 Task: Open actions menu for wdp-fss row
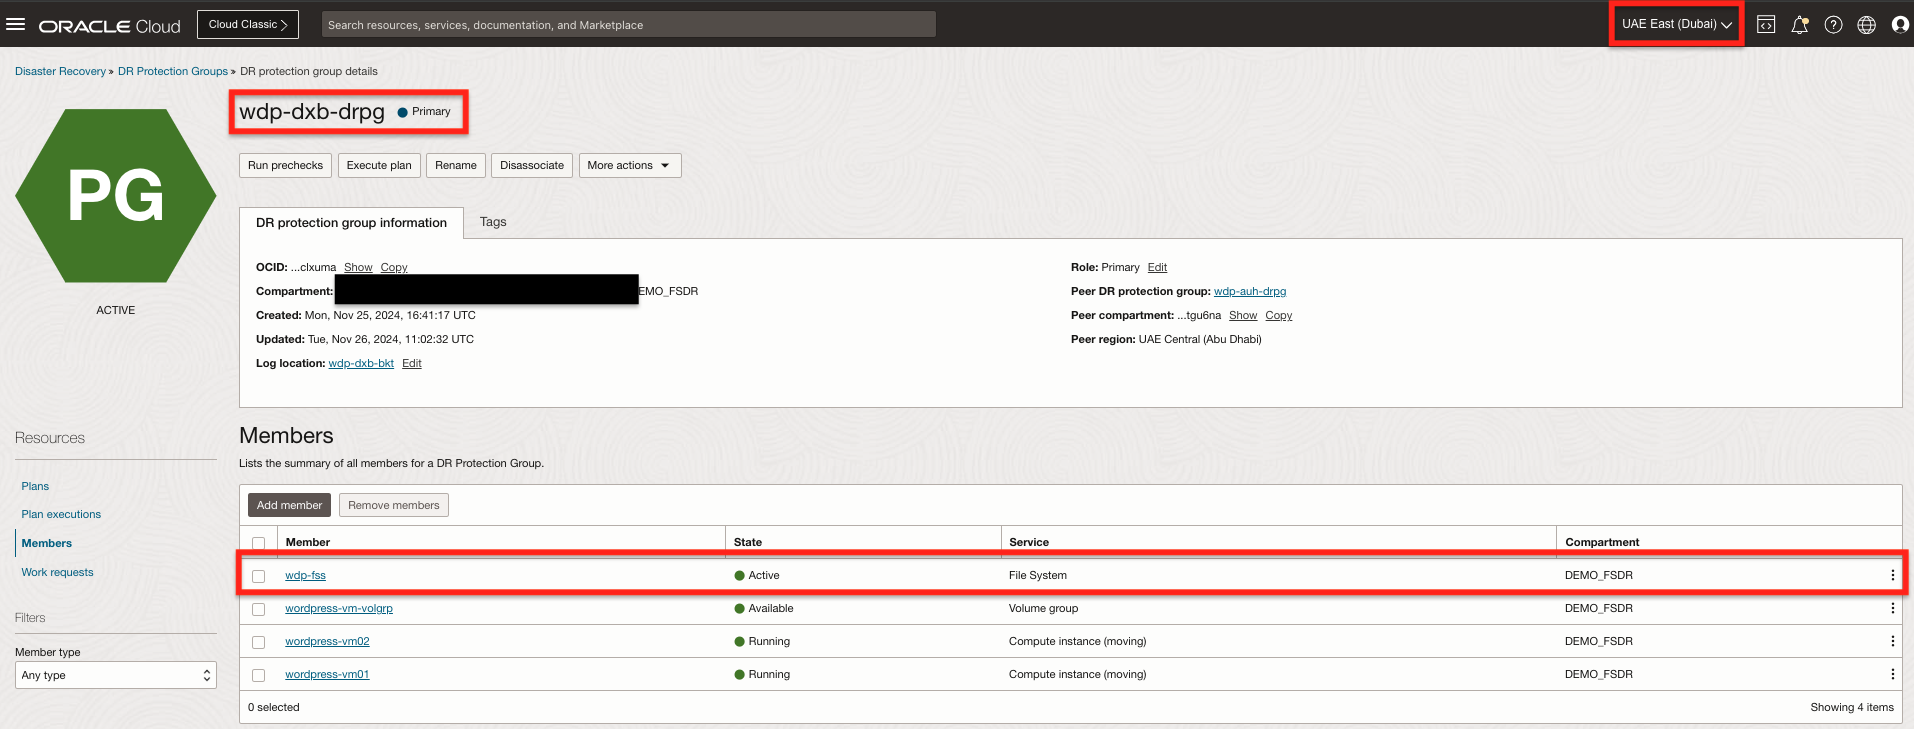pos(1892,575)
